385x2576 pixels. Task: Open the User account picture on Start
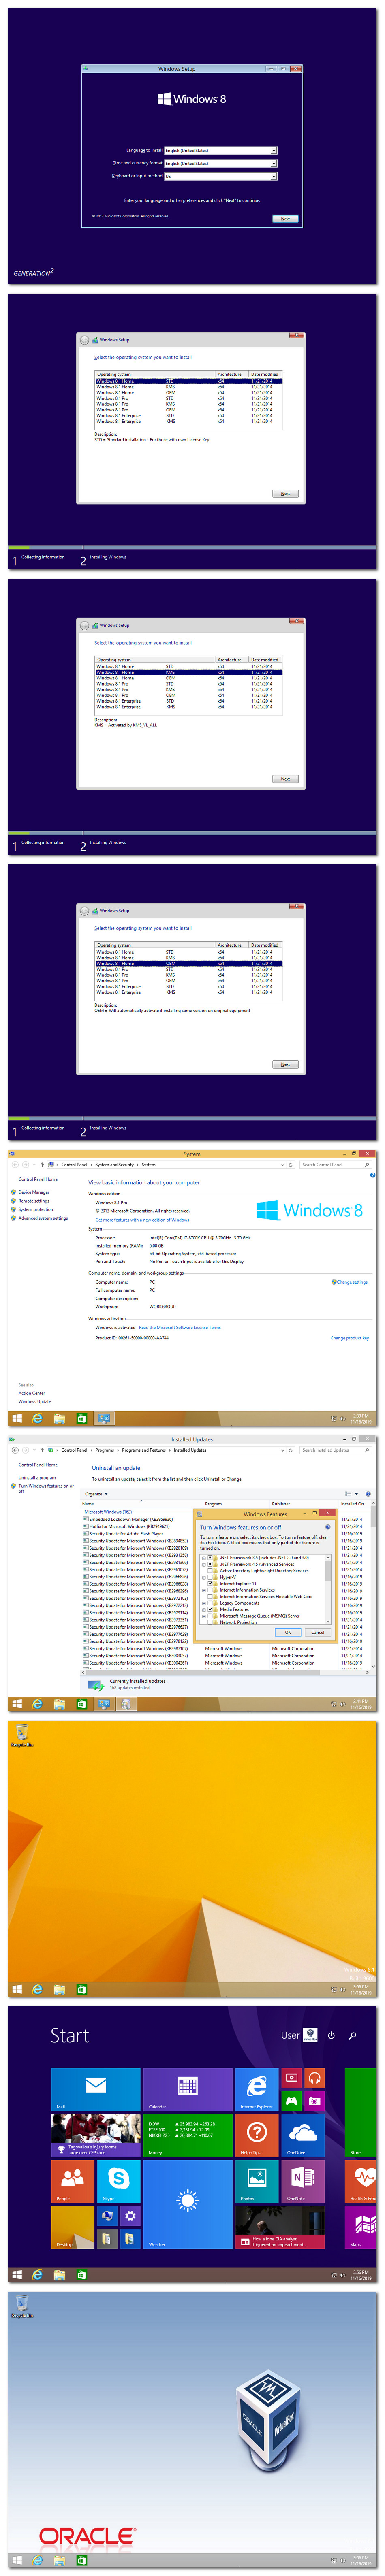tap(310, 2035)
